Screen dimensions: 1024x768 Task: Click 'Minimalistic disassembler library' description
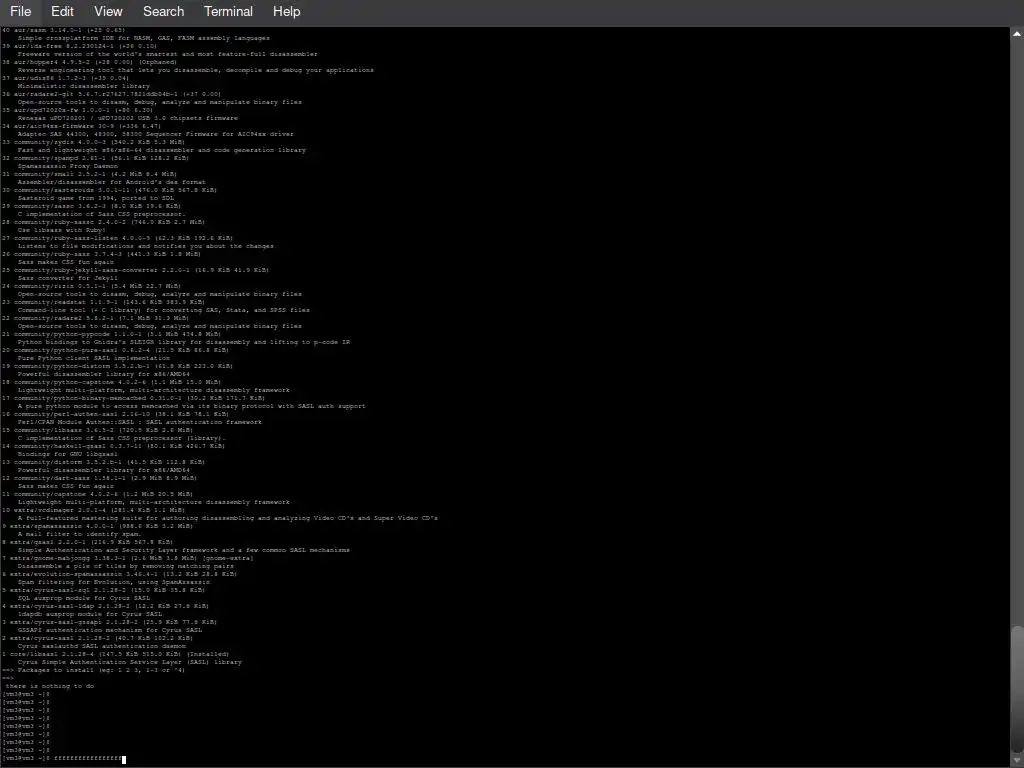coord(84,86)
